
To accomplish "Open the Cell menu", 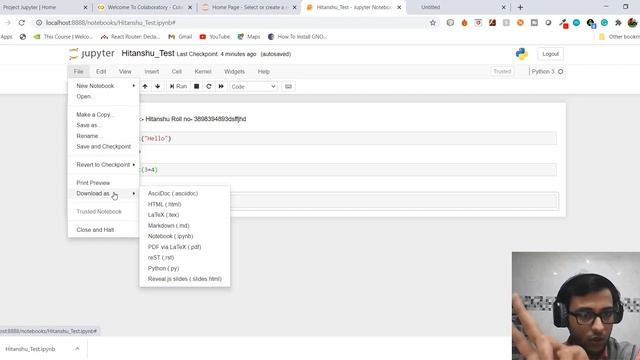I will pos(177,71).
